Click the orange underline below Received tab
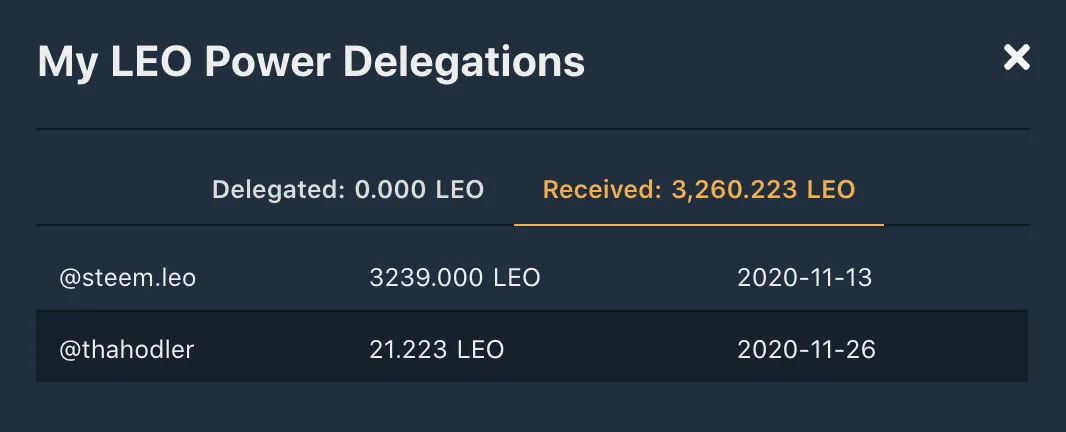The width and height of the screenshot is (1066, 432). 699,224
